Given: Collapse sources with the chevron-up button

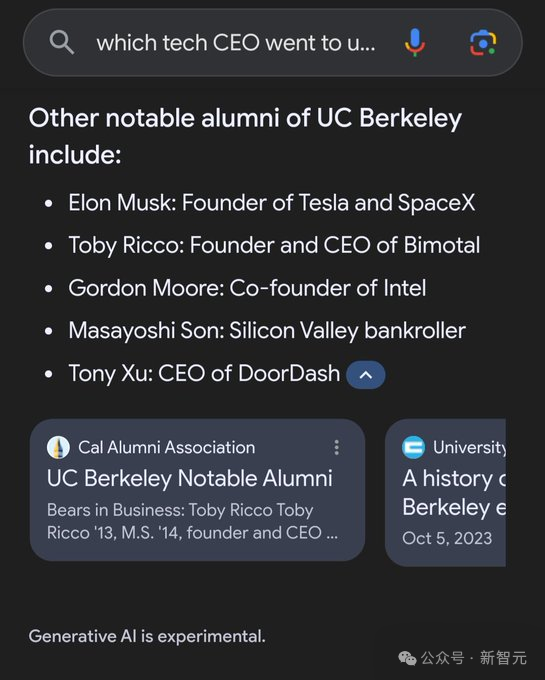Looking at the screenshot, I should 366,375.
